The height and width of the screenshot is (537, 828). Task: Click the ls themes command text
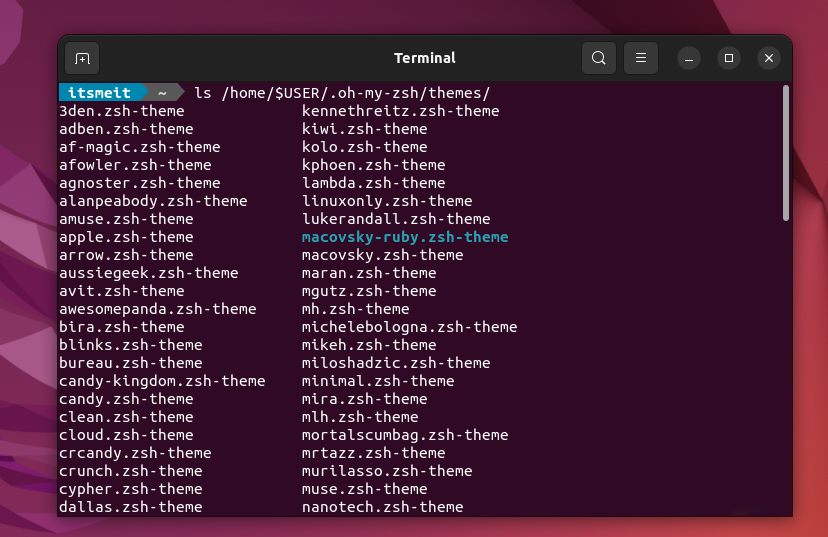(342, 93)
